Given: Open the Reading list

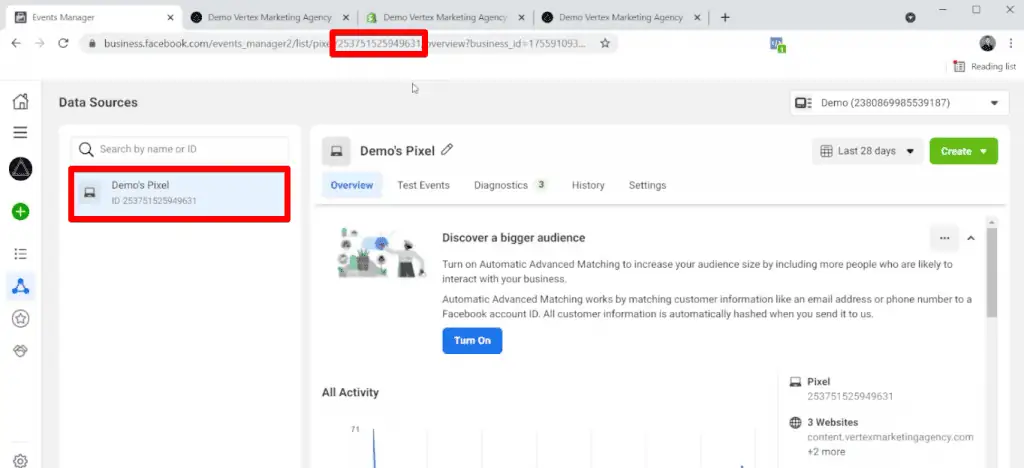Looking at the screenshot, I should pyautogui.click(x=984, y=66).
